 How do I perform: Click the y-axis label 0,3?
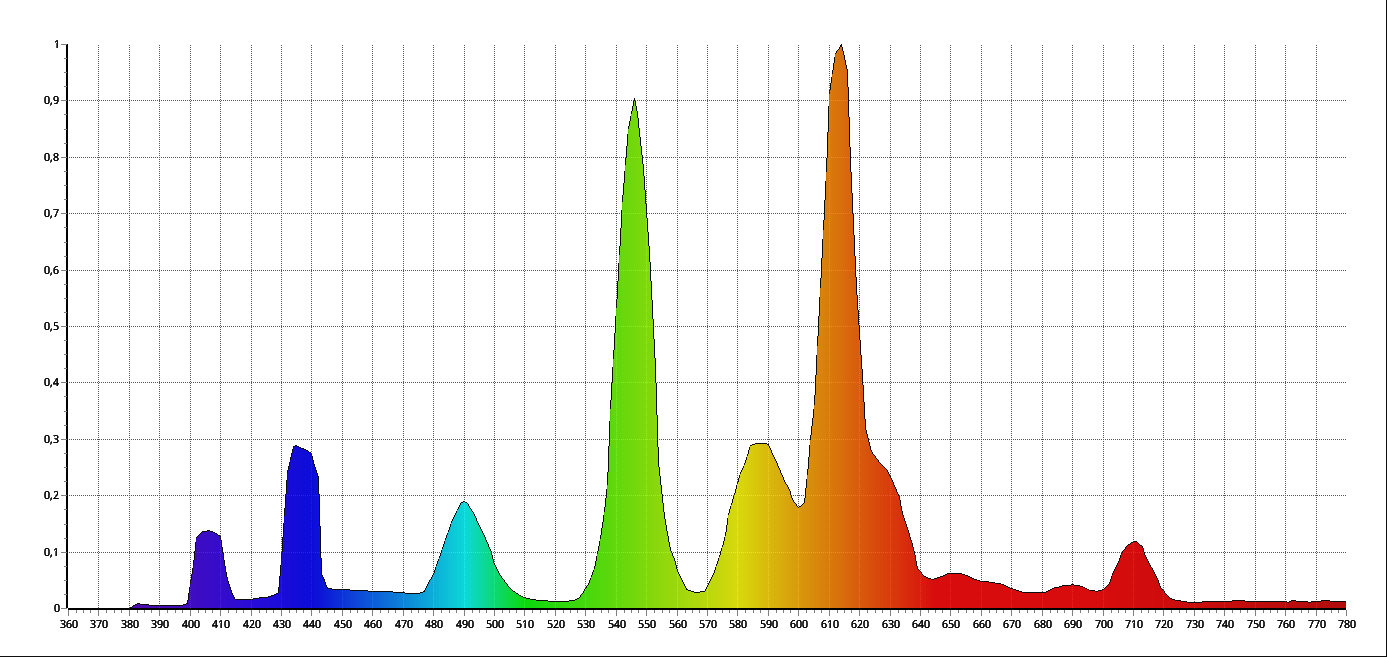53,440
